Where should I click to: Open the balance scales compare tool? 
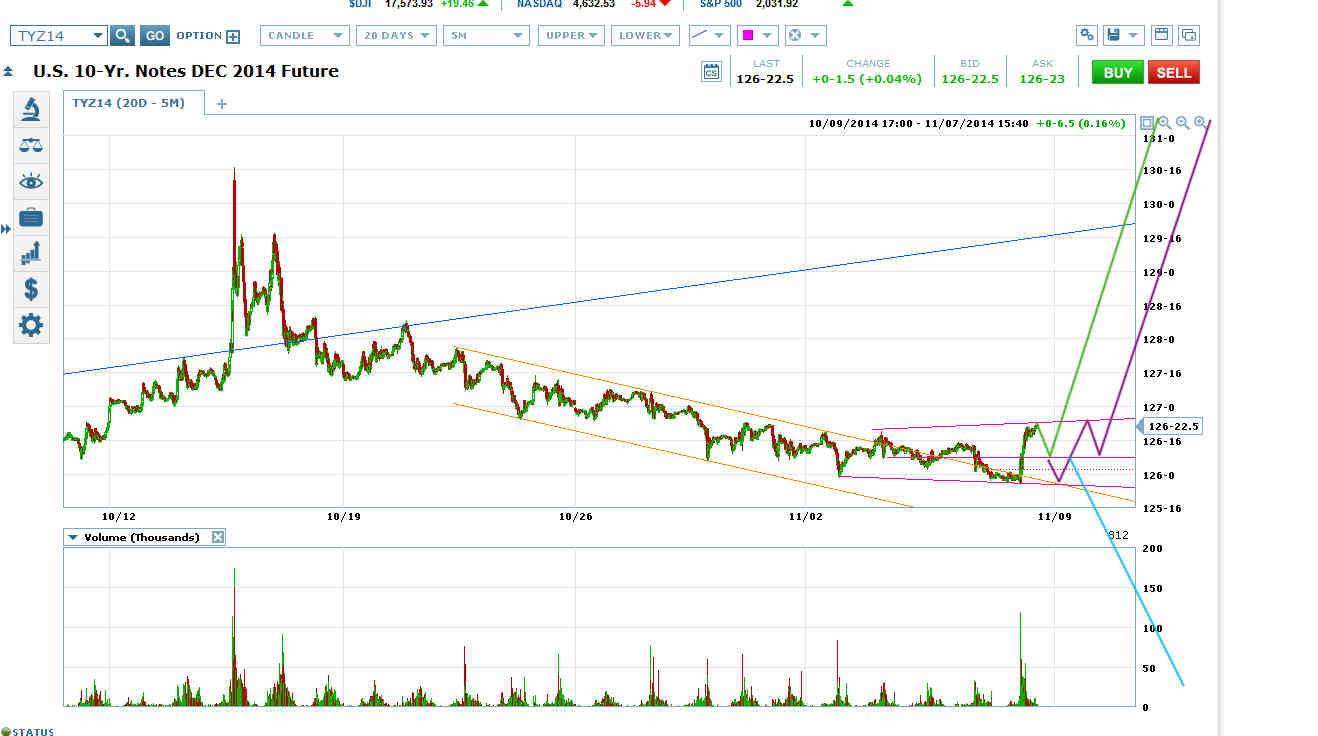click(31, 145)
